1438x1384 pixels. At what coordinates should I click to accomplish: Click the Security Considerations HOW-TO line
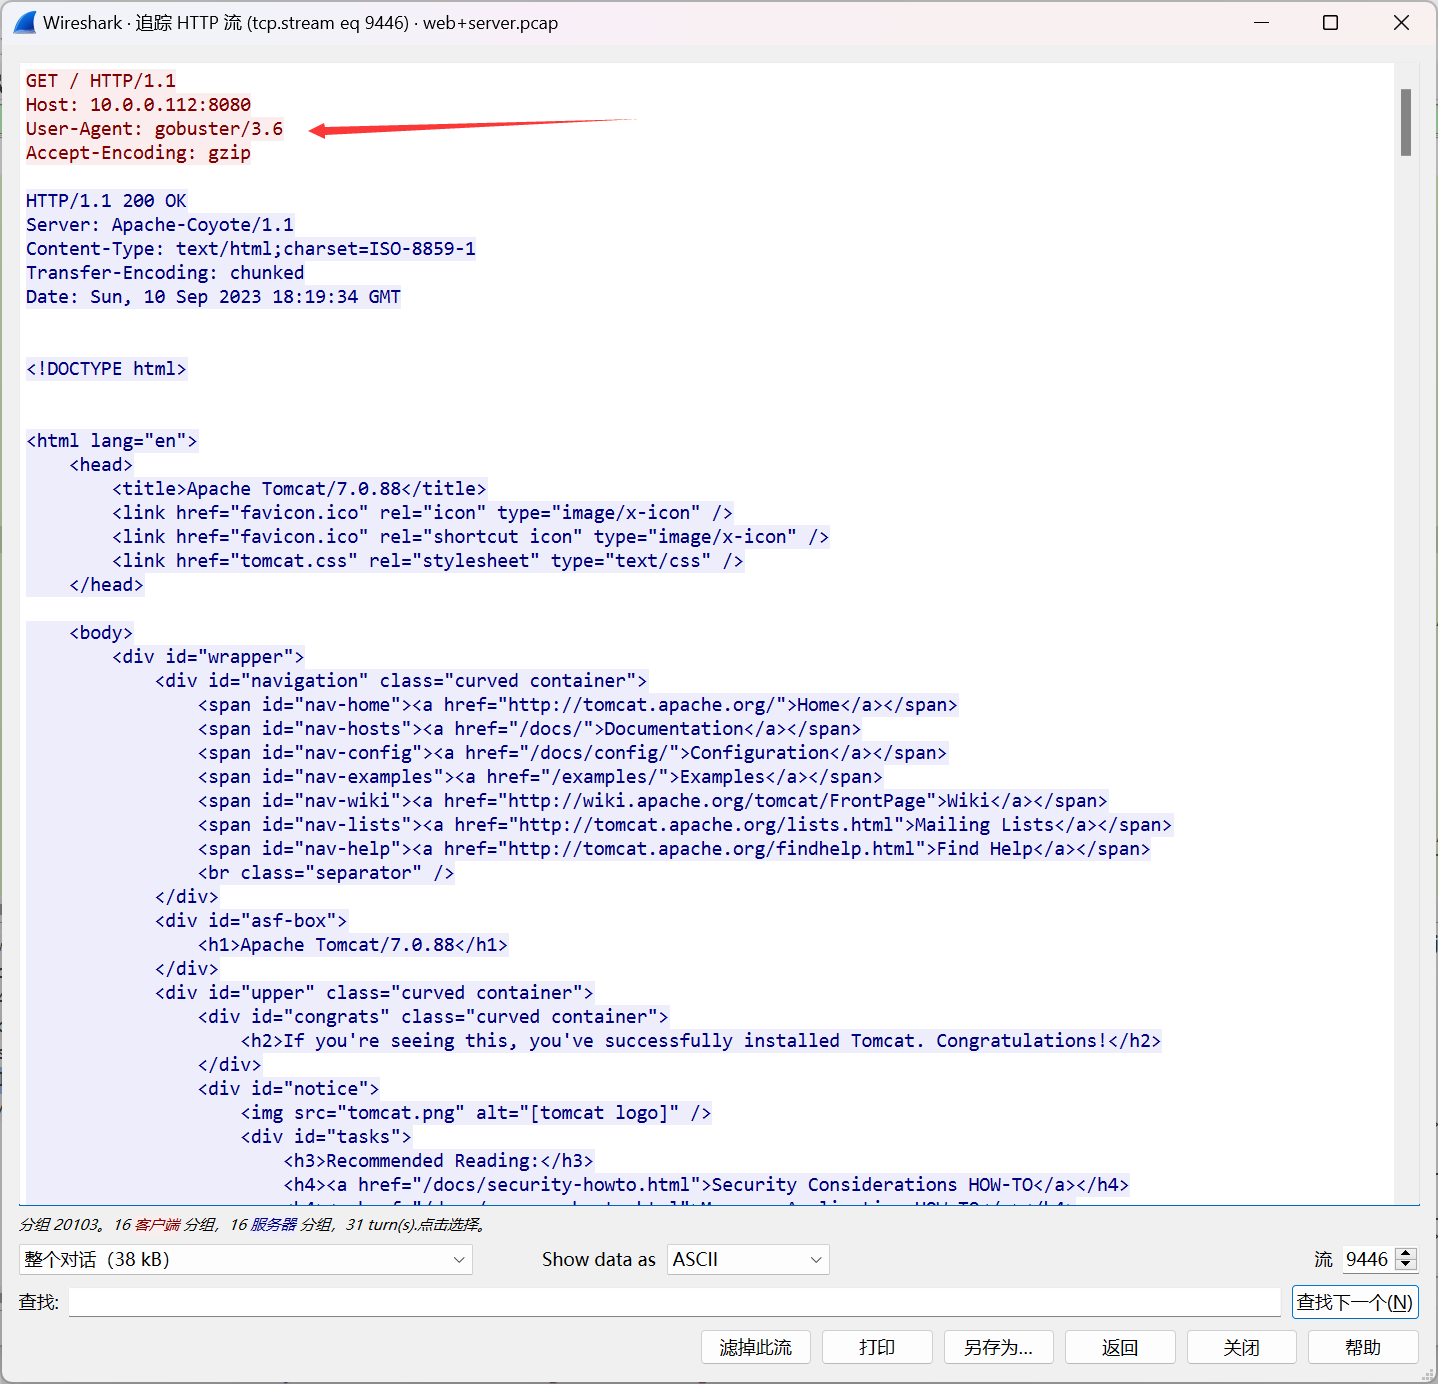point(707,1184)
